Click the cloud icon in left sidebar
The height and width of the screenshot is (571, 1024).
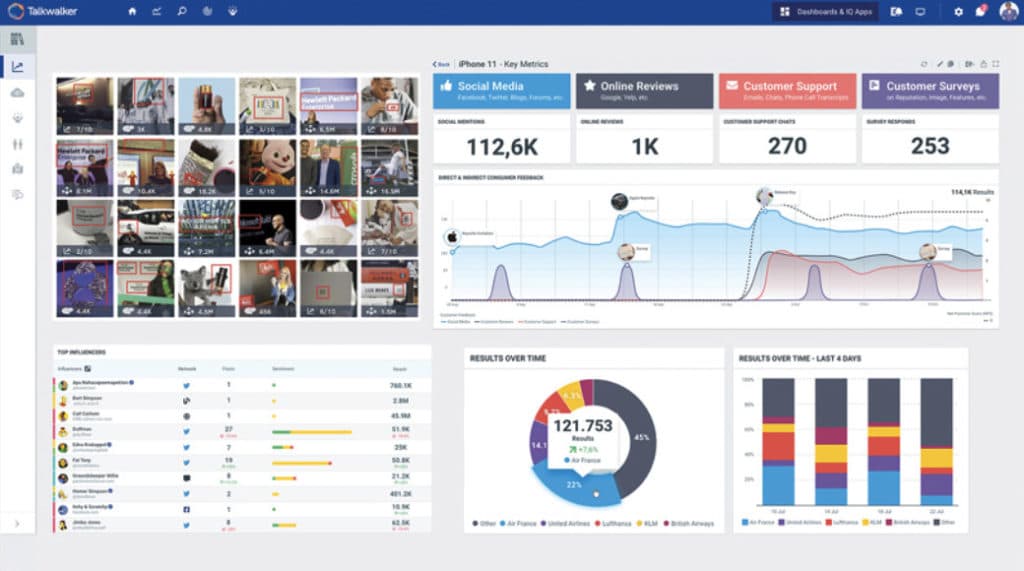tap(18, 93)
